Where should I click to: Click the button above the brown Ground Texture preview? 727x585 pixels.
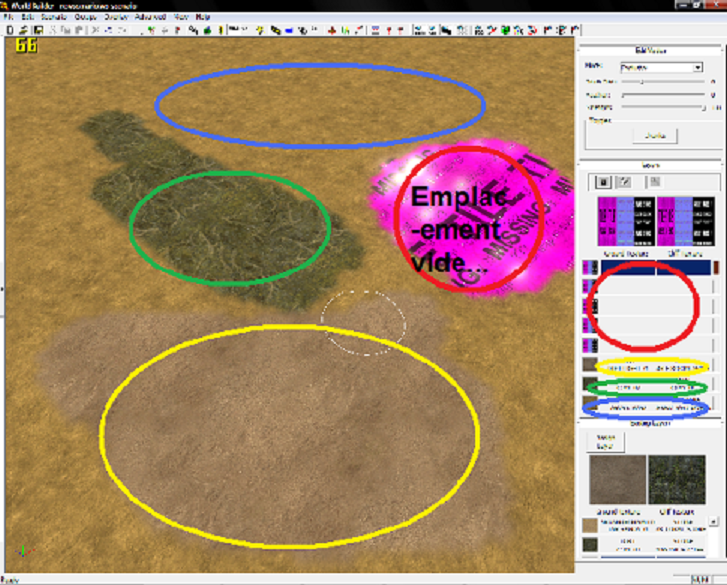click(x=605, y=442)
